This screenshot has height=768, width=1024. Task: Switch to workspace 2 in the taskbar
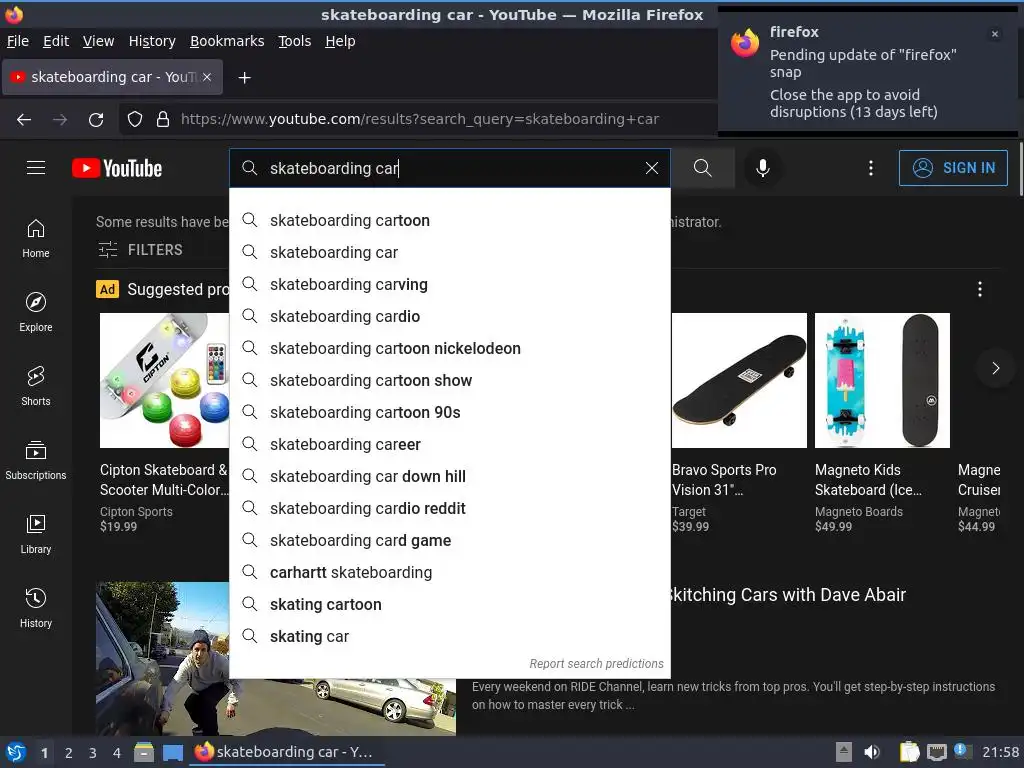pos(69,753)
